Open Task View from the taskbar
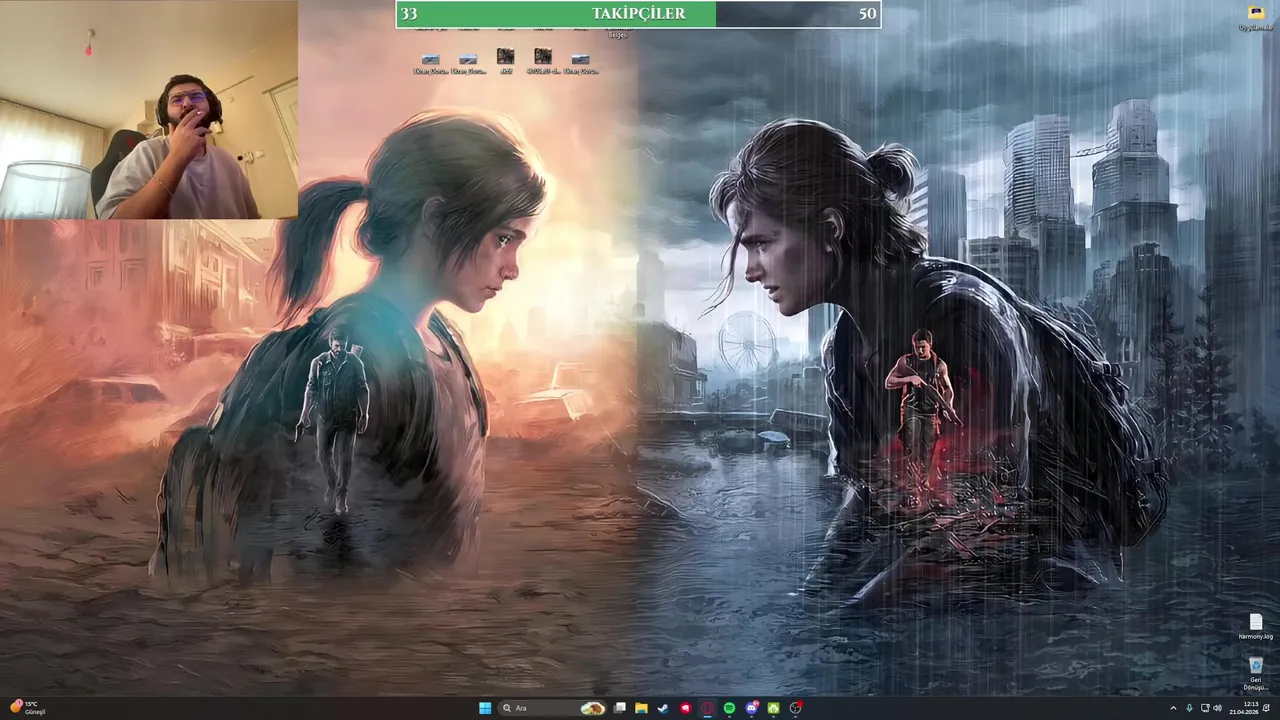This screenshot has width=1280, height=720. 619,708
